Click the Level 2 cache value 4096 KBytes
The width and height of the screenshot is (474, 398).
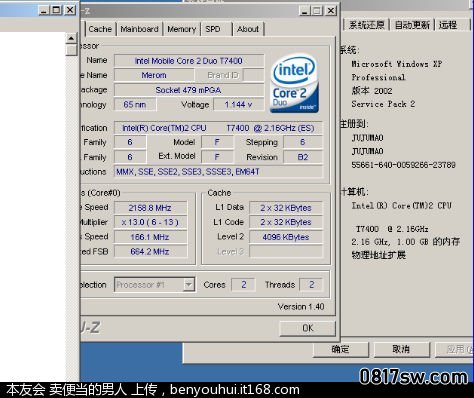[286, 237]
